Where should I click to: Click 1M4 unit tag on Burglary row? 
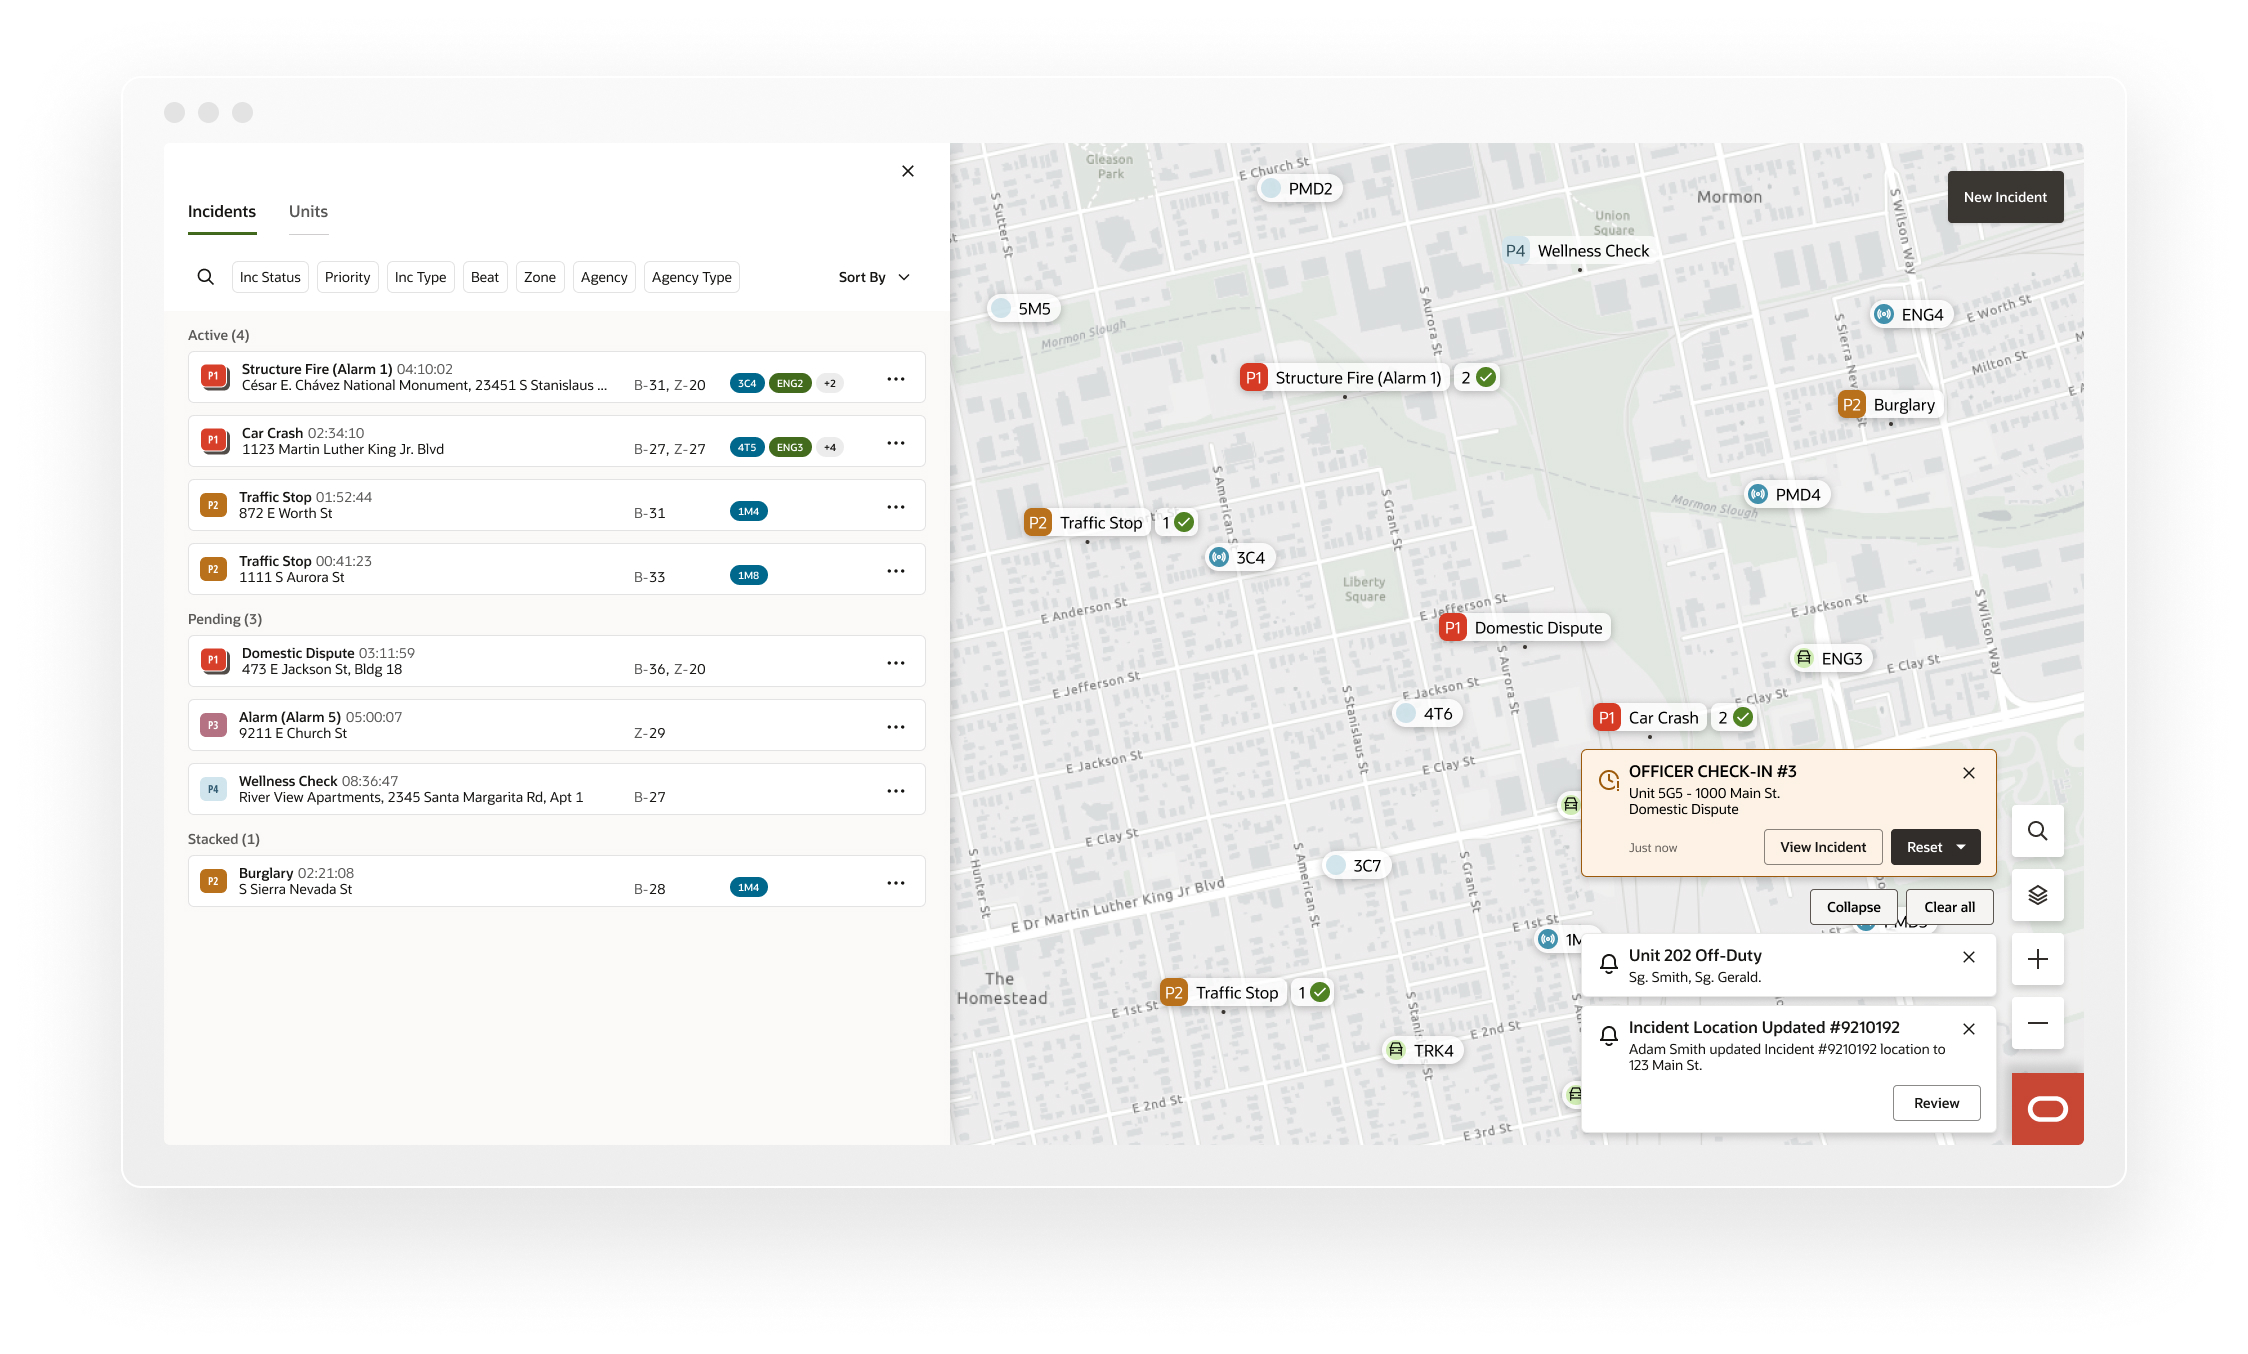click(749, 887)
